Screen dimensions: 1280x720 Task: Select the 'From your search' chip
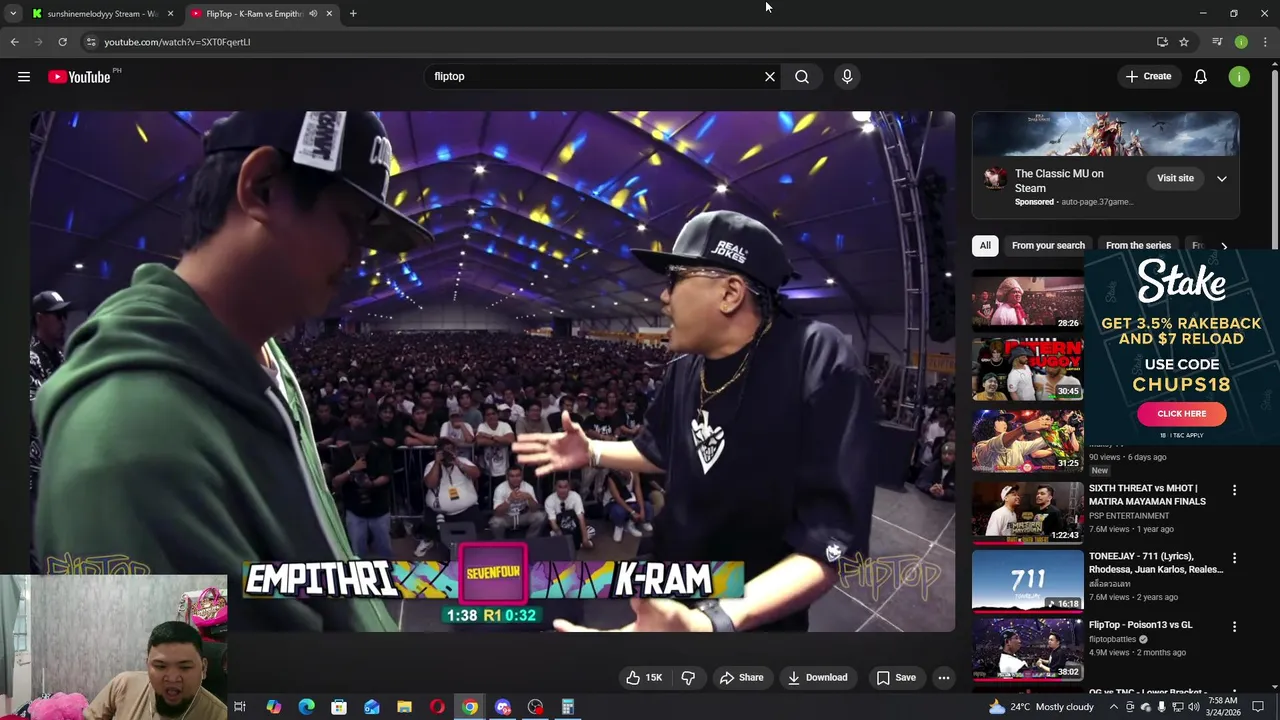[1048, 246]
